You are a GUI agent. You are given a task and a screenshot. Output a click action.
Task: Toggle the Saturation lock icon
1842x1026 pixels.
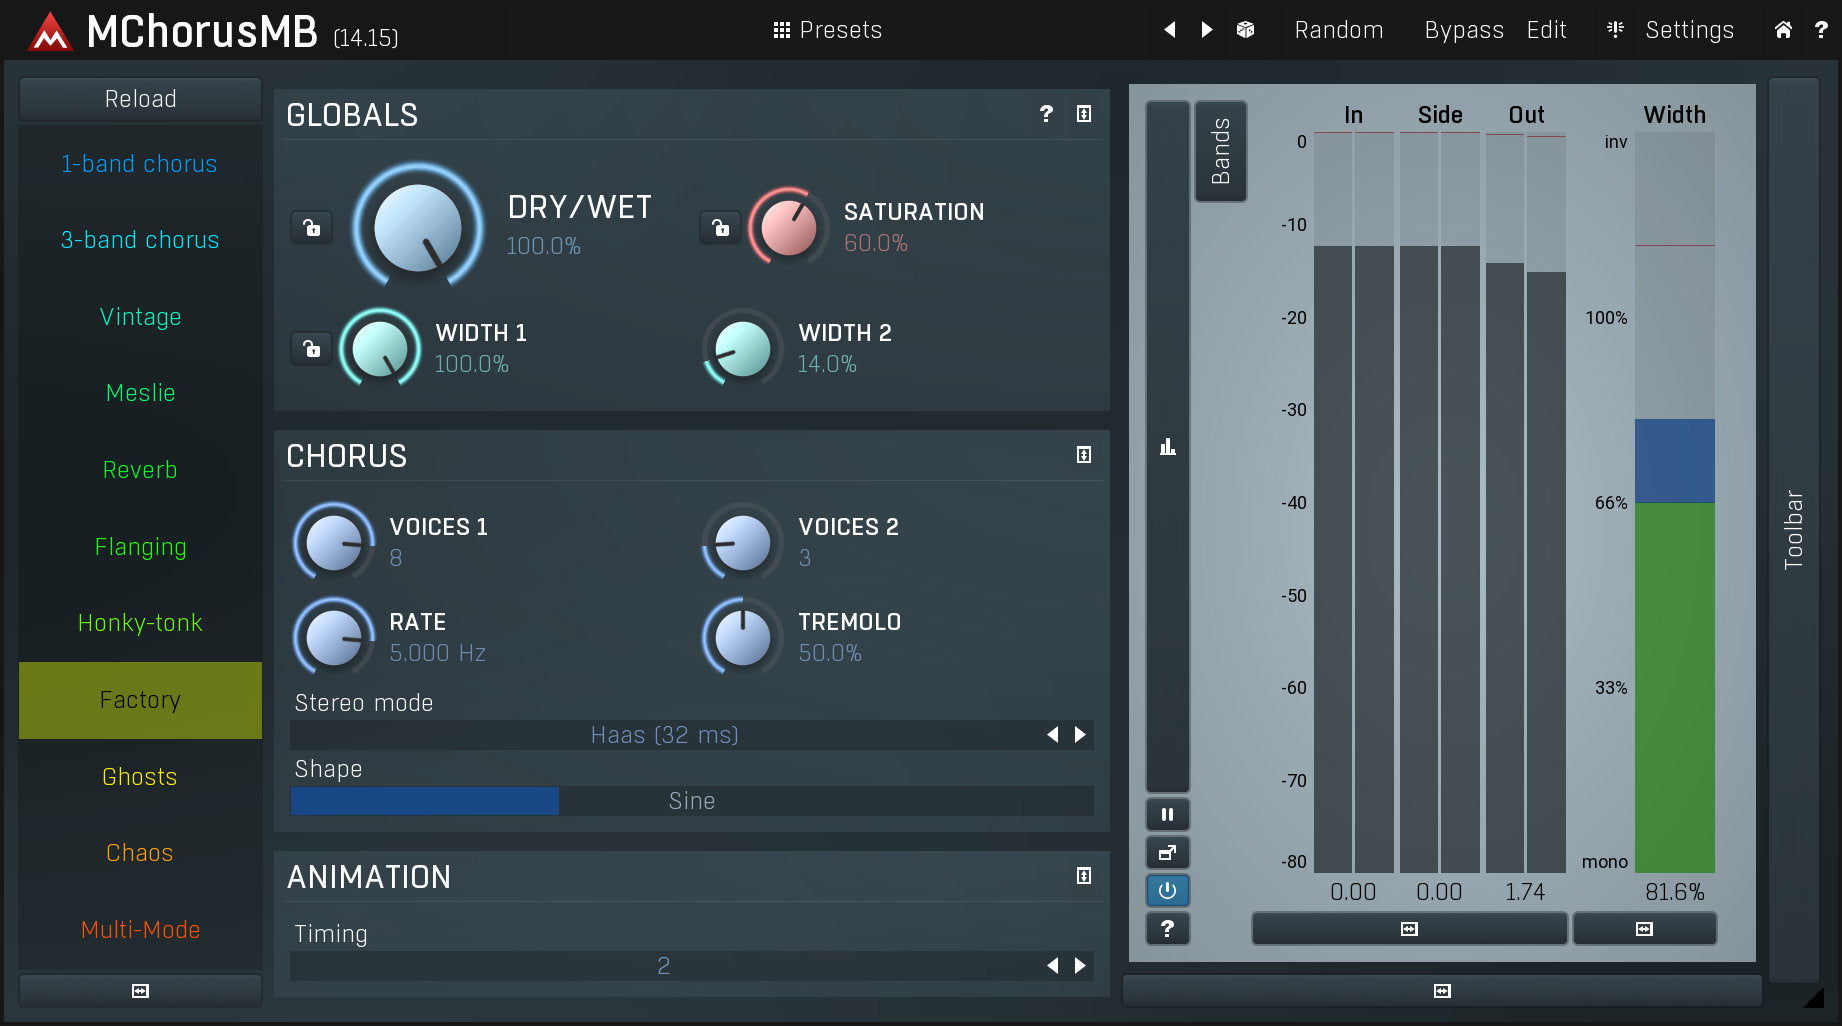pos(720,228)
